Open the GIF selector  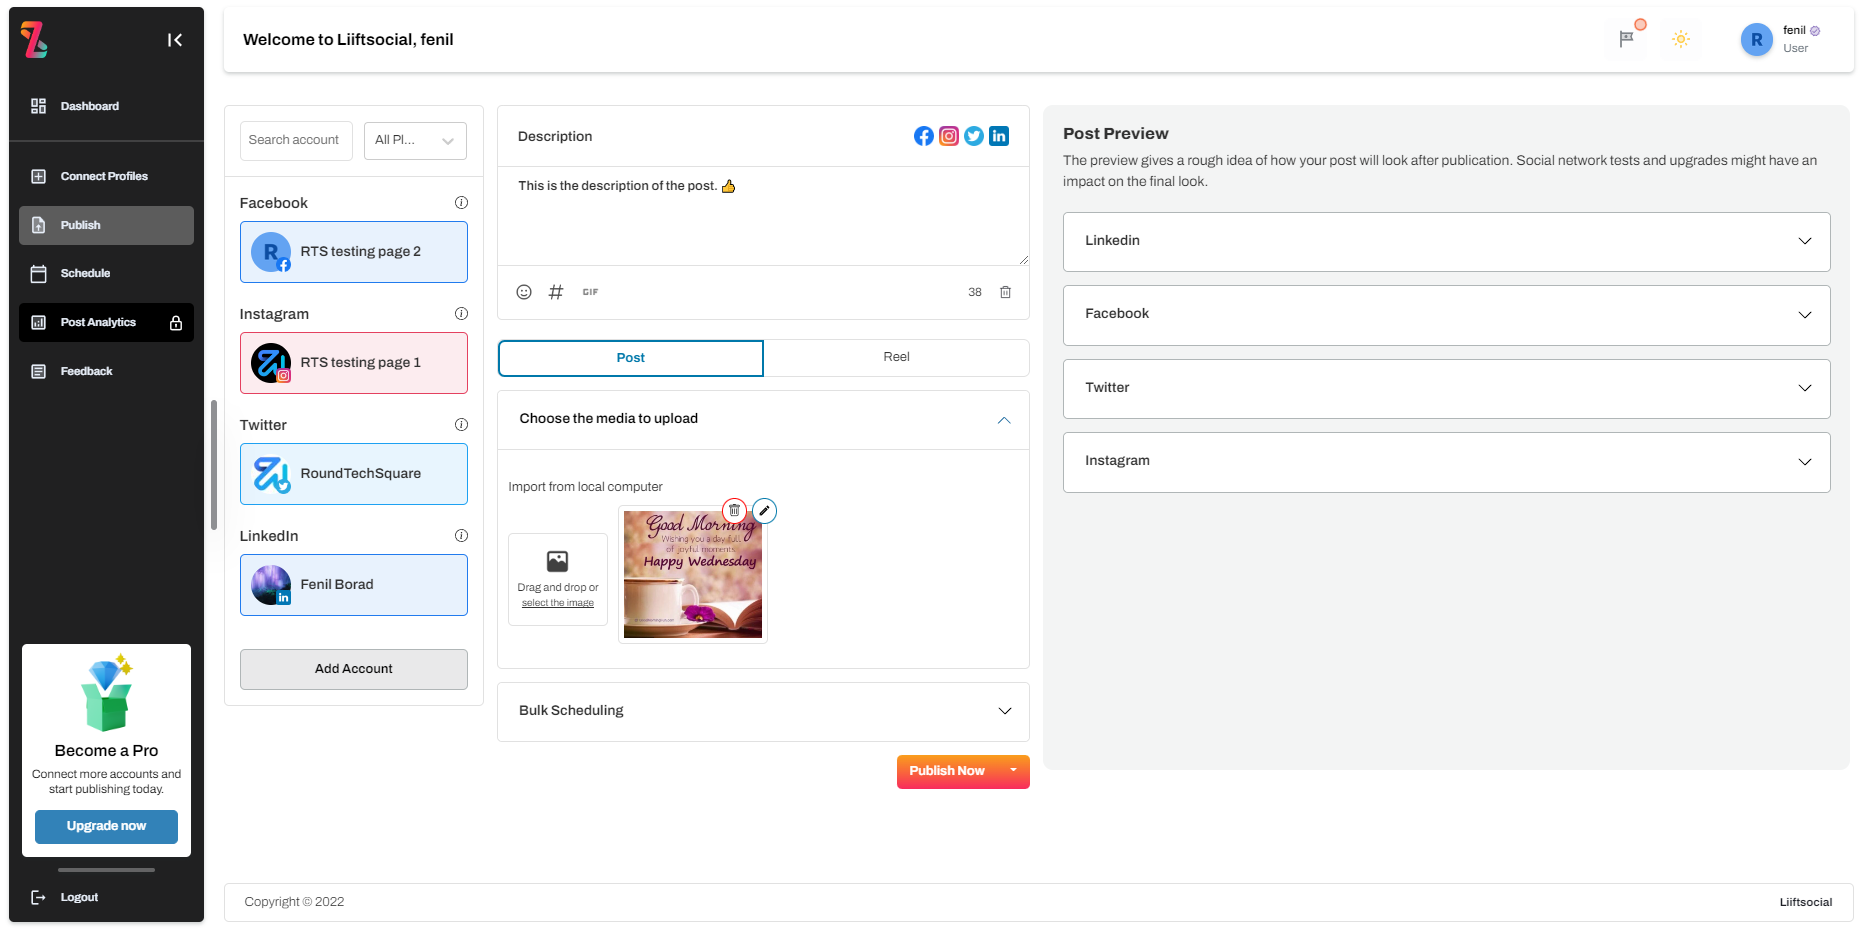pyautogui.click(x=590, y=292)
